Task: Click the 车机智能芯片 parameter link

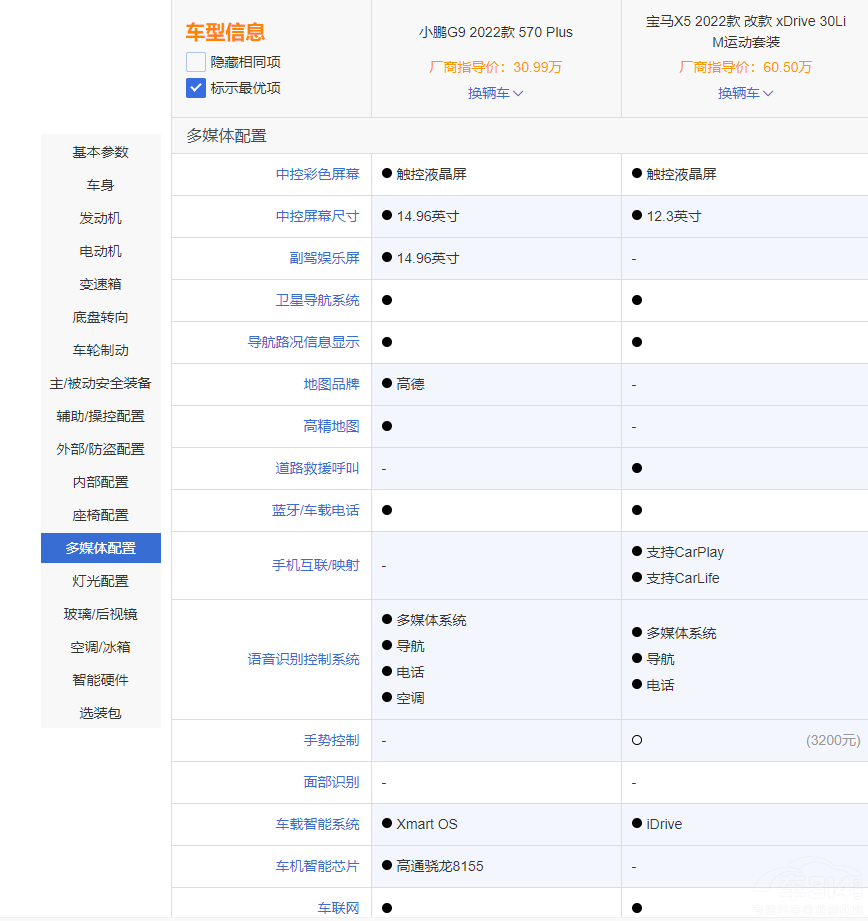Action: (x=317, y=866)
